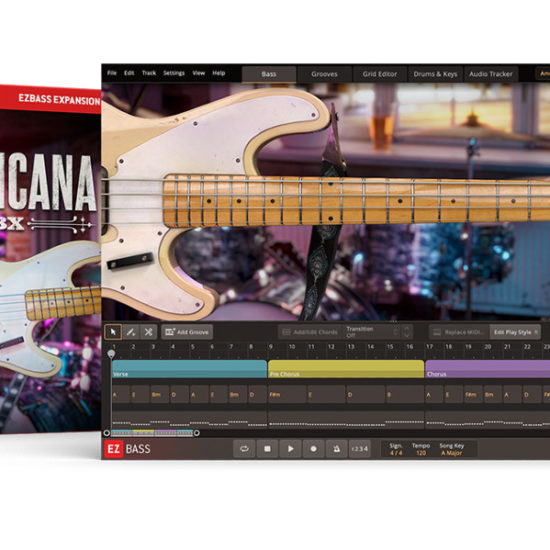The height and width of the screenshot is (550, 550).
Task: Click the song overview minimap strip
Action: tap(152, 433)
